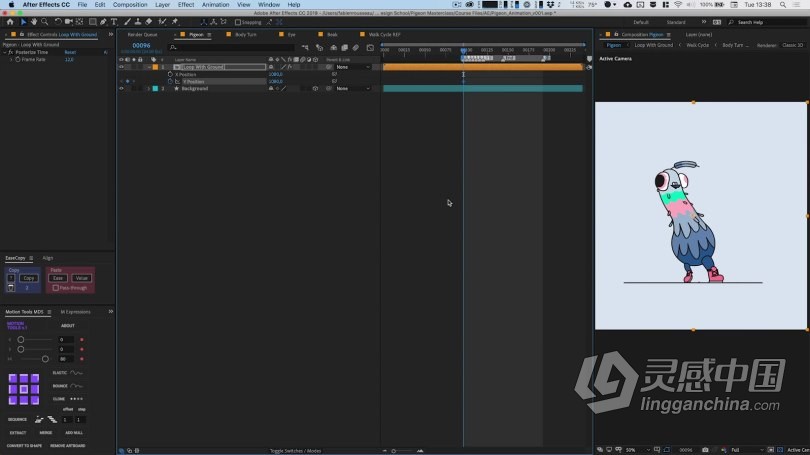This screenshot has height=455, width=810.
Task: Expand the Frame Rate property
Action: click(11, 59)
